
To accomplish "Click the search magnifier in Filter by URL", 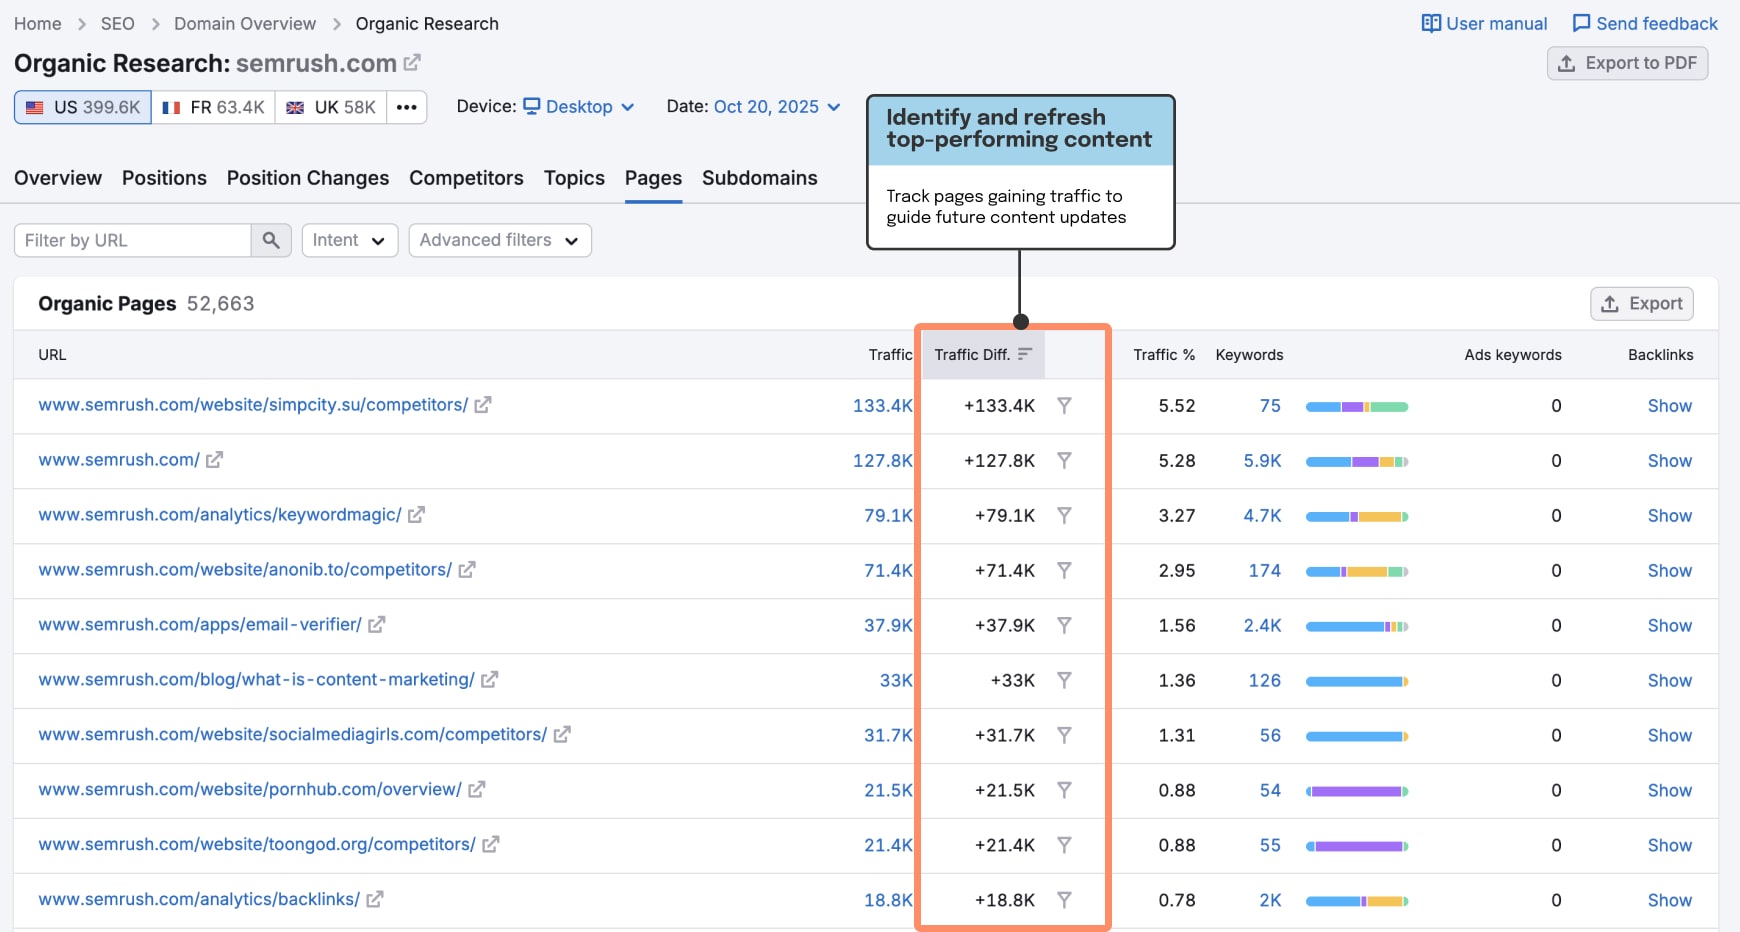I will [x=270, y=240].
